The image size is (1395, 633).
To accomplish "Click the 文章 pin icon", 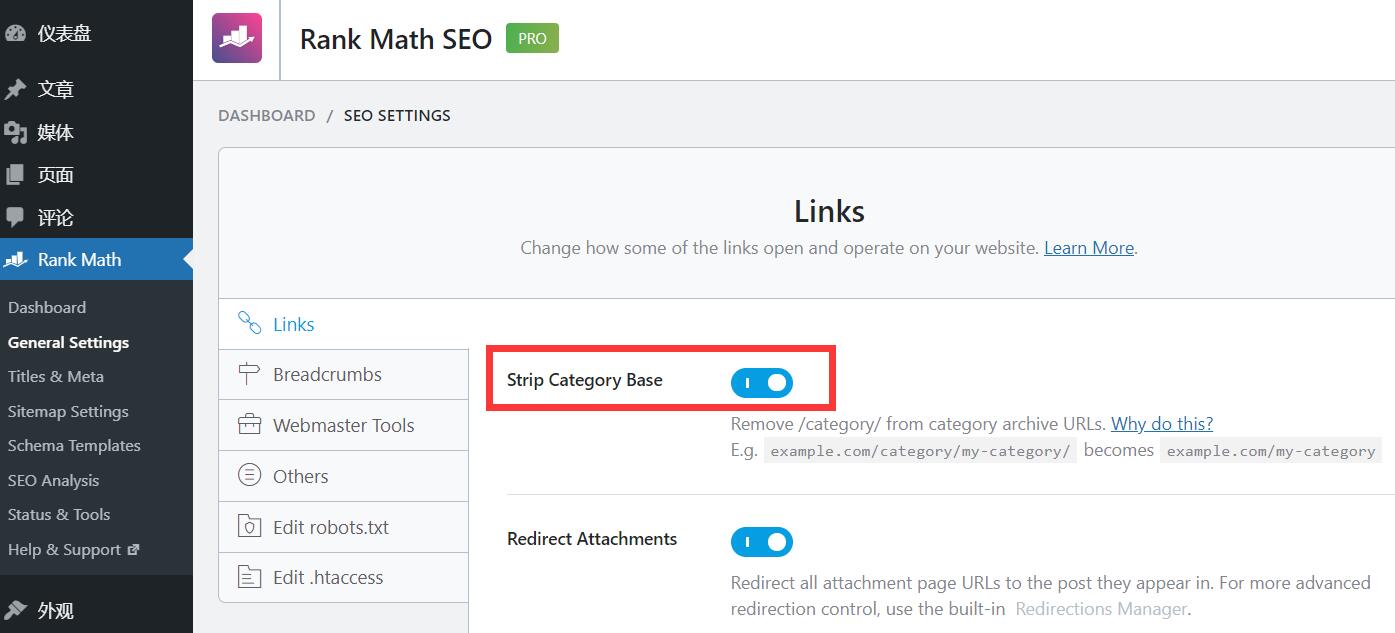I will click(x=15, y=89).
